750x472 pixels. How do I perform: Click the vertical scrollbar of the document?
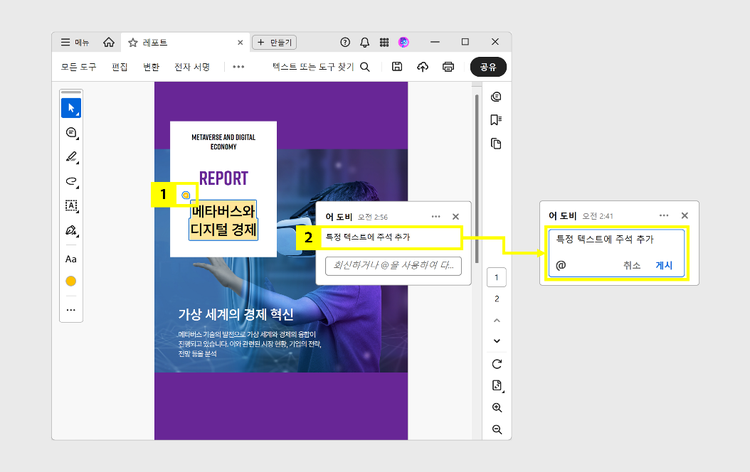[476, 178]
